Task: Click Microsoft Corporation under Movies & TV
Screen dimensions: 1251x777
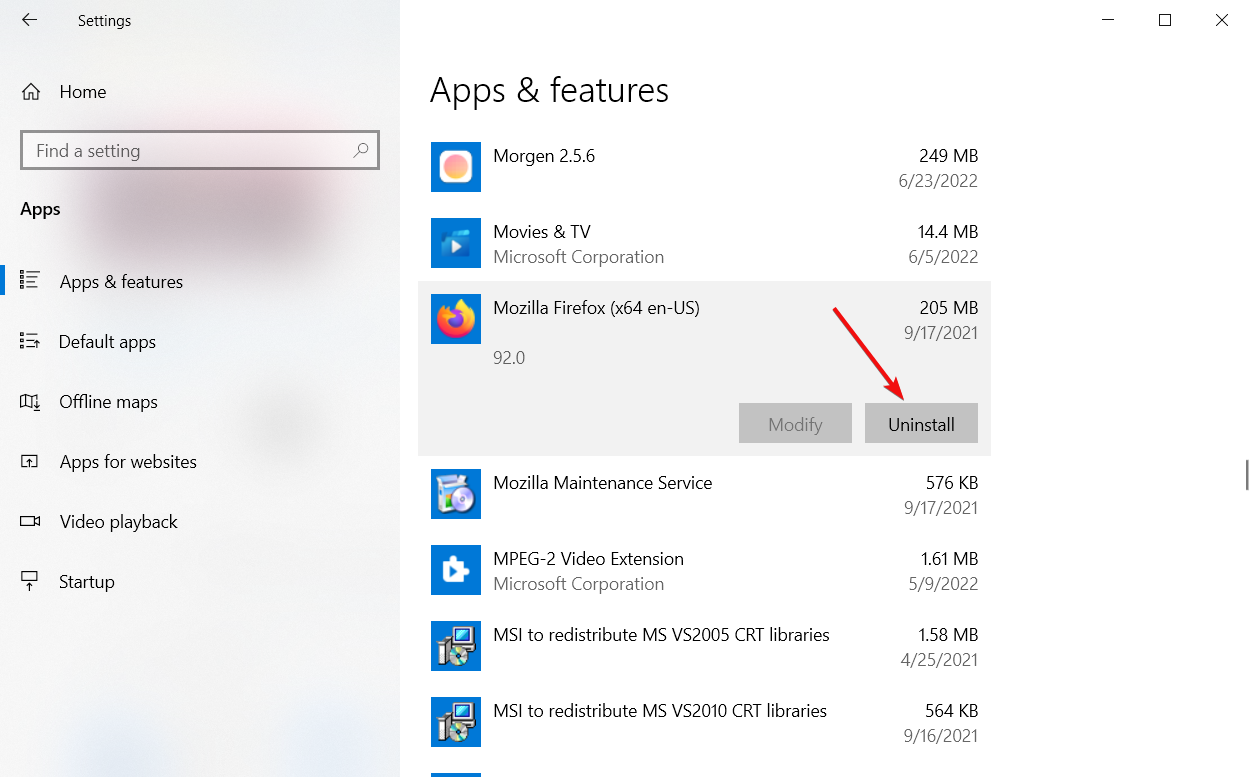Action: [x=578, y=257]
